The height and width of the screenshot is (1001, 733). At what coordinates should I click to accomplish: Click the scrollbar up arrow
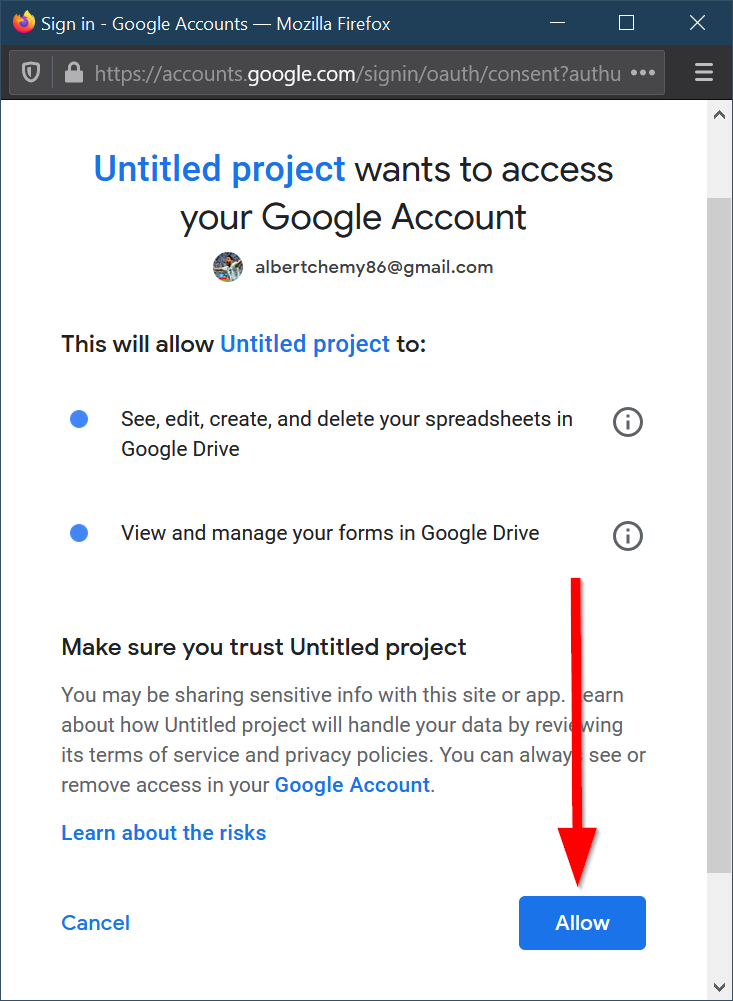point(719,116)
